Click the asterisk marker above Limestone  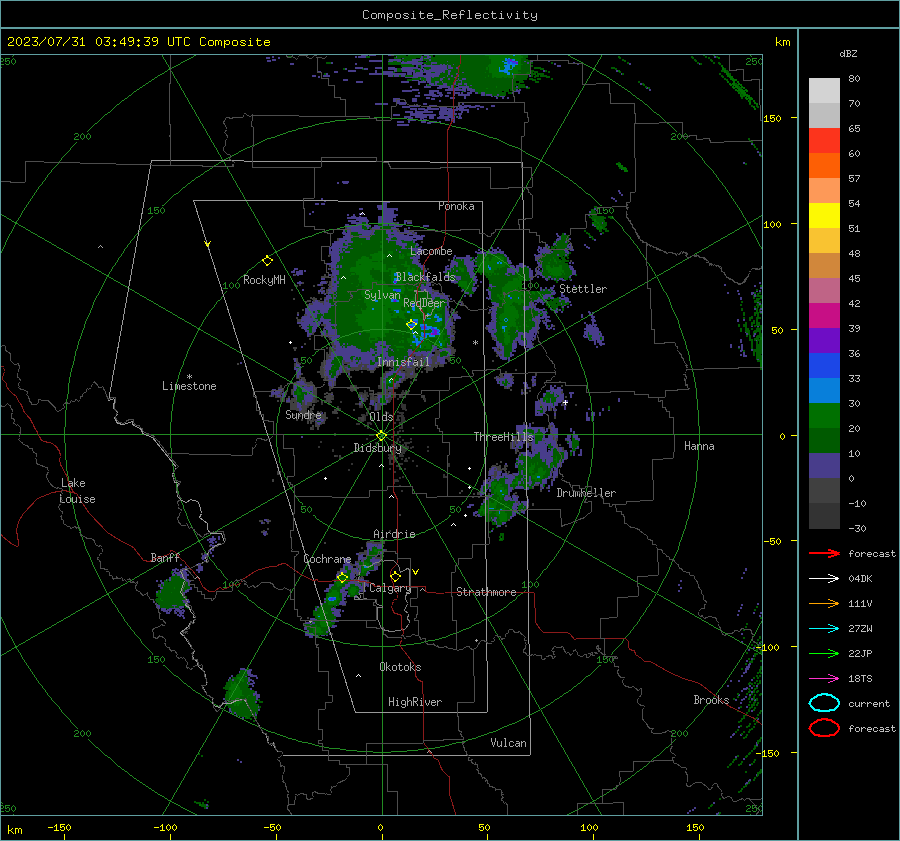[189, 377]
